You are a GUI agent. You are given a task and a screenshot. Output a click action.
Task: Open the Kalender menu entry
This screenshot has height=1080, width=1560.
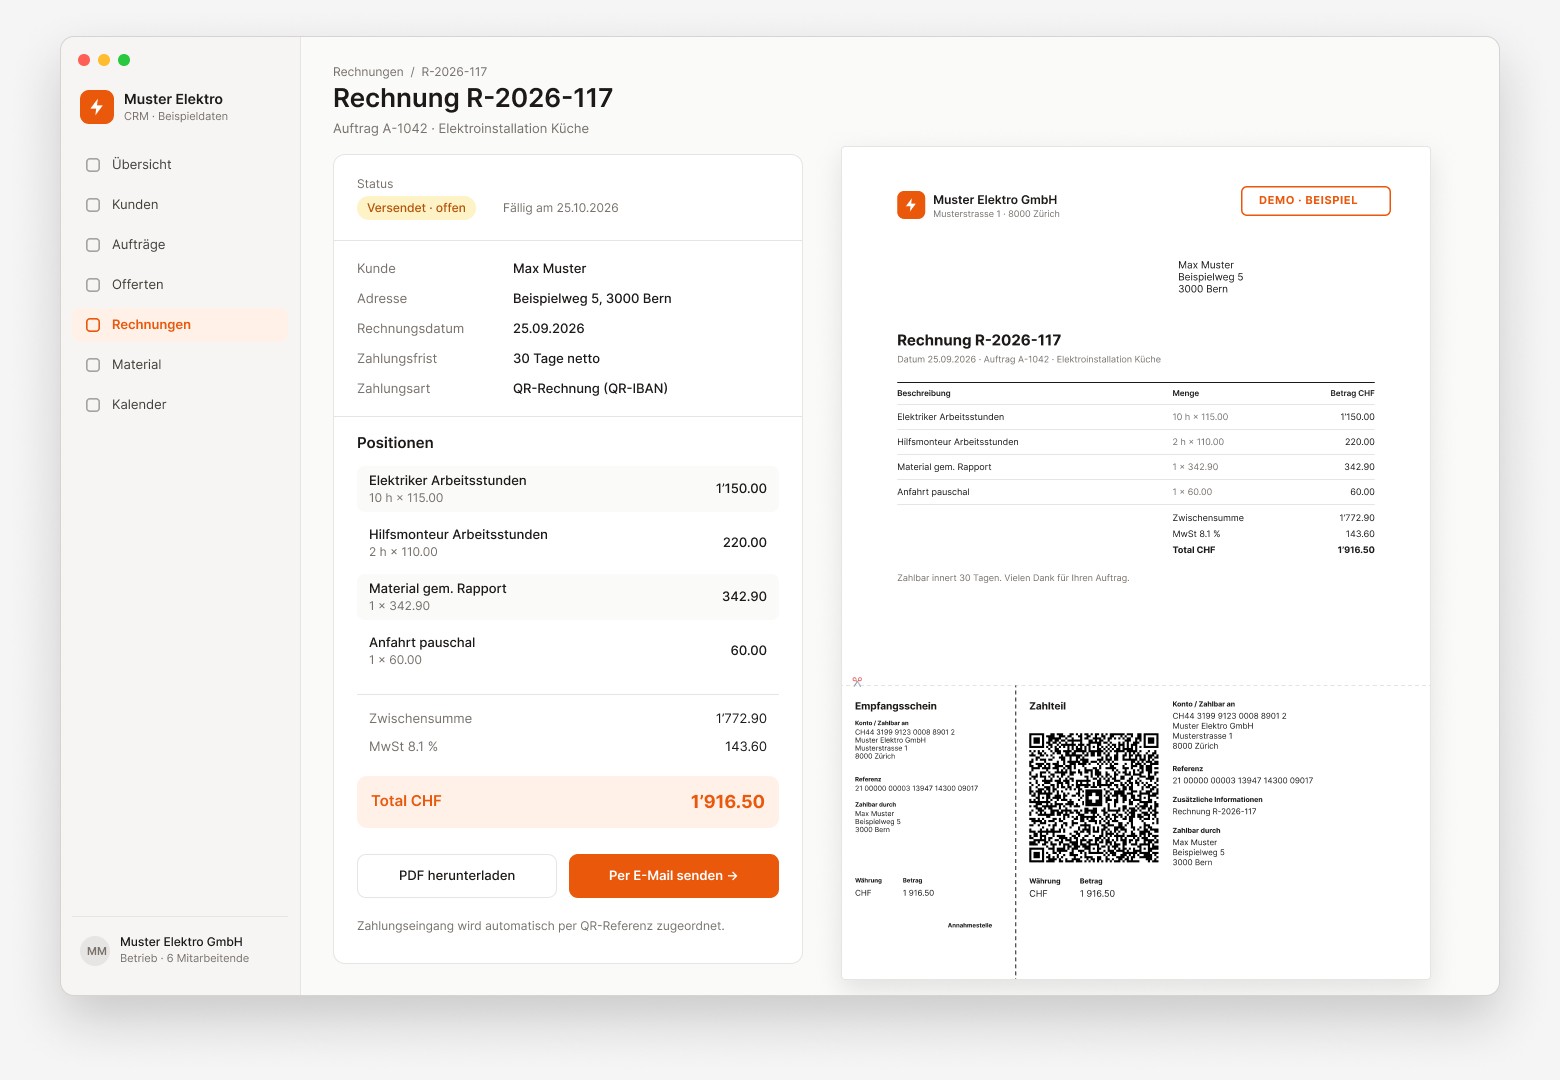181,405
